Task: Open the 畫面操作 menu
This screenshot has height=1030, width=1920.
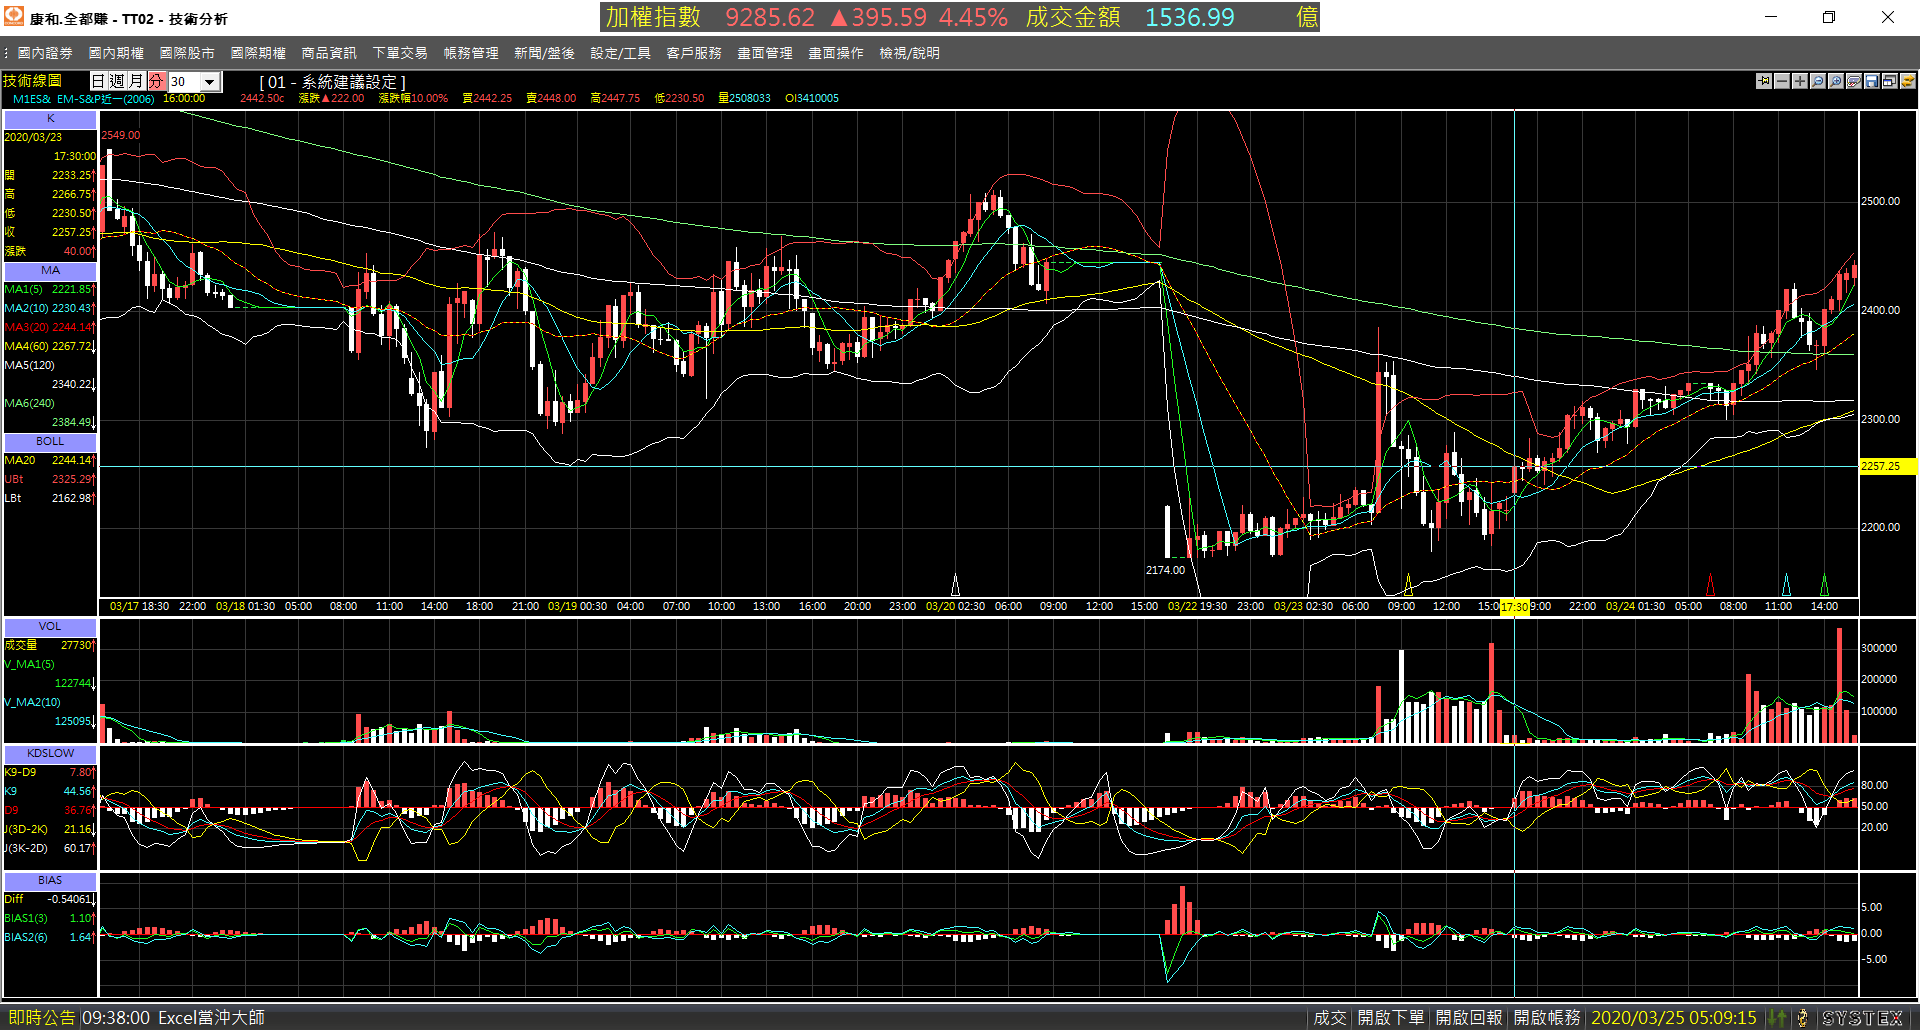Action: tap(836, 53)
